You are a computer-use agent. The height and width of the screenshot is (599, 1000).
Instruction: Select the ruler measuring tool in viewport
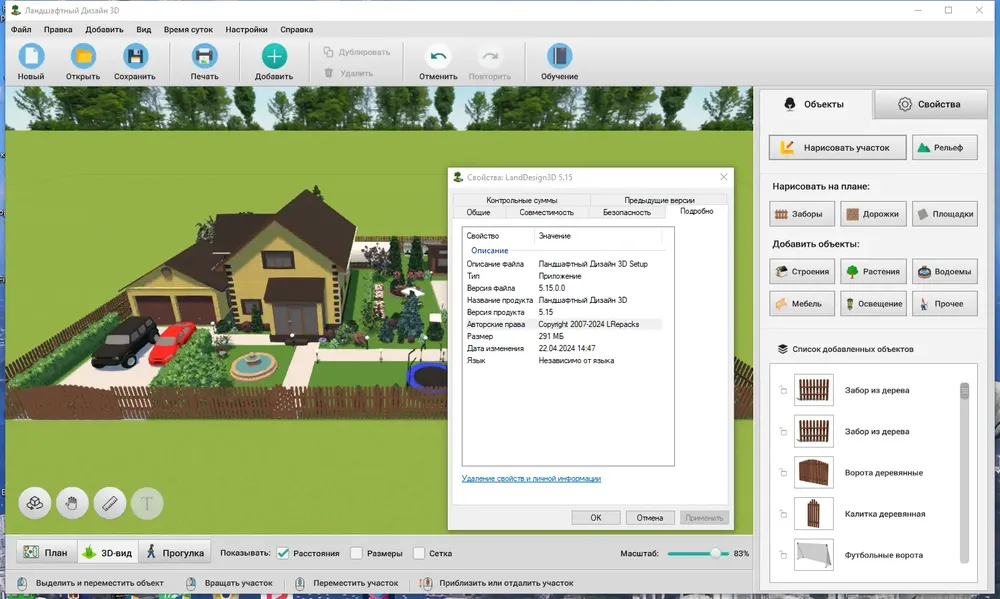110,503
